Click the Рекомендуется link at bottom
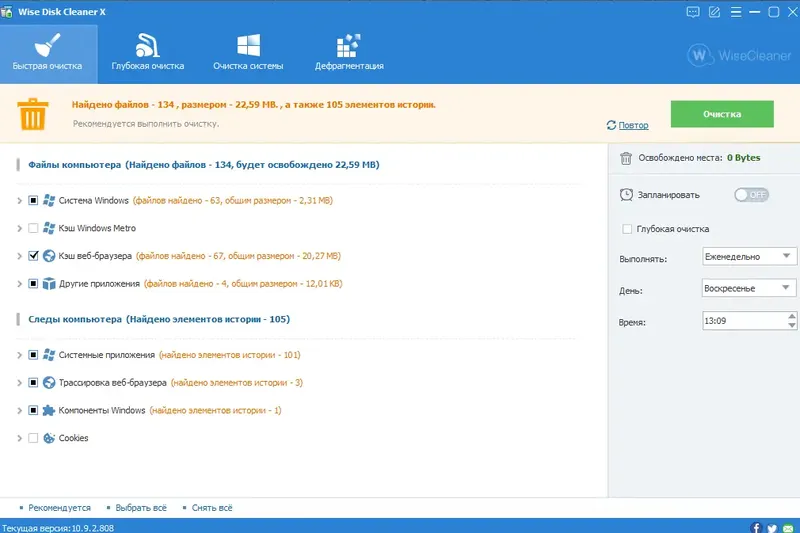Viewport: 800px width, 533px height. coord(59,507)
